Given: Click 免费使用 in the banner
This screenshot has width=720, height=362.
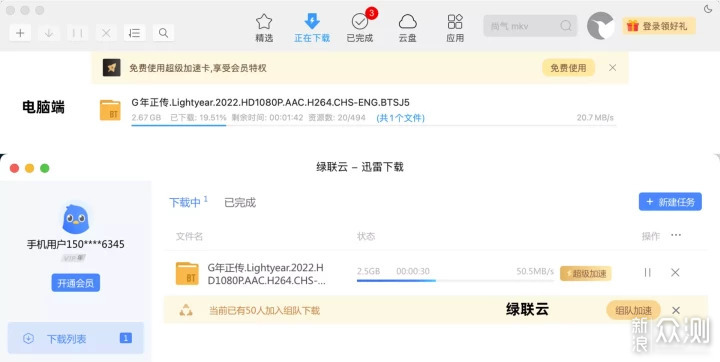Looking at the screenshot, I should (x=568, y=68).
